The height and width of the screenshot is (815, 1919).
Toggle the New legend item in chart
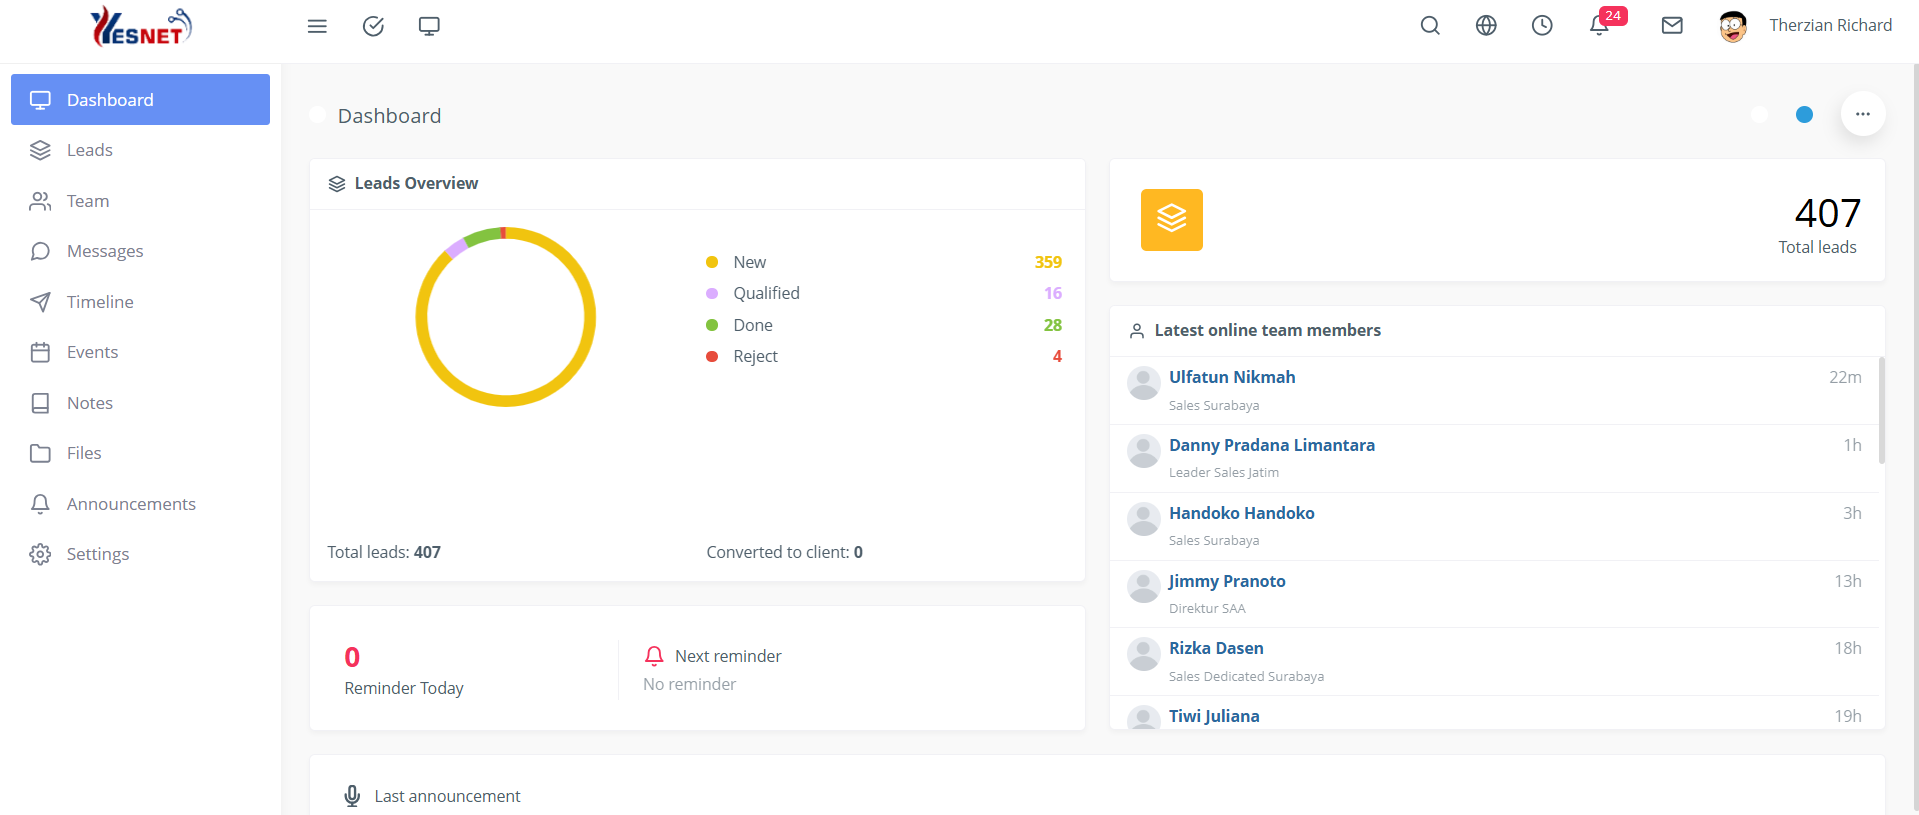pos(749,262)
